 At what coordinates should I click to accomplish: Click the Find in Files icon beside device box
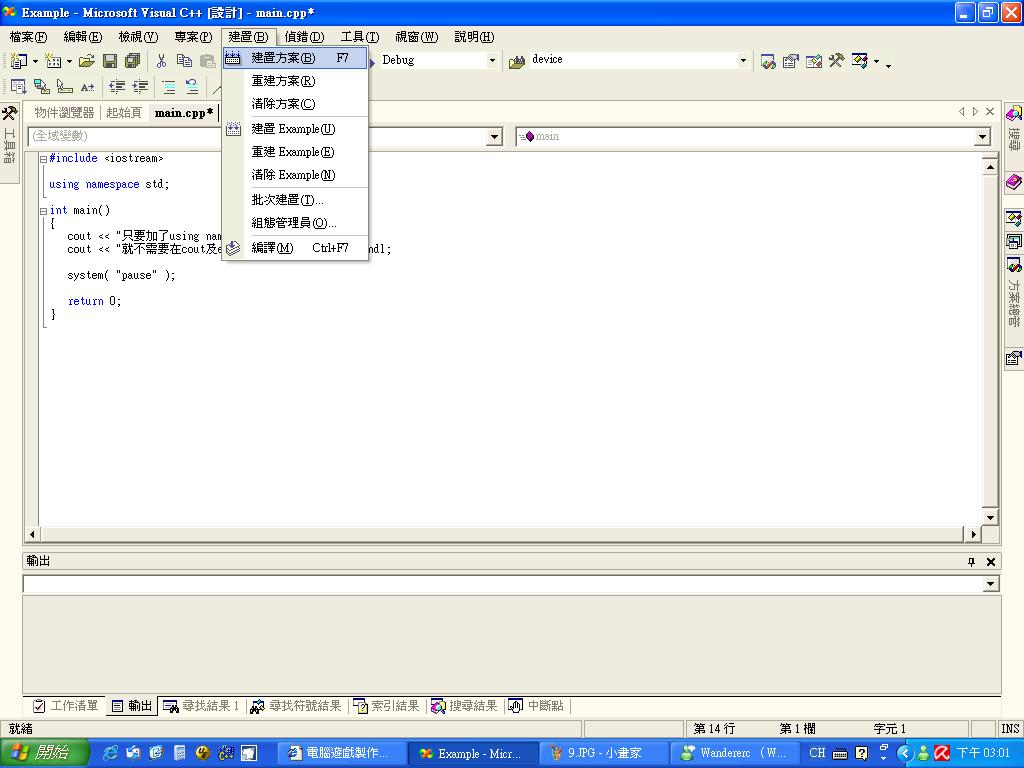click(517, 61)
